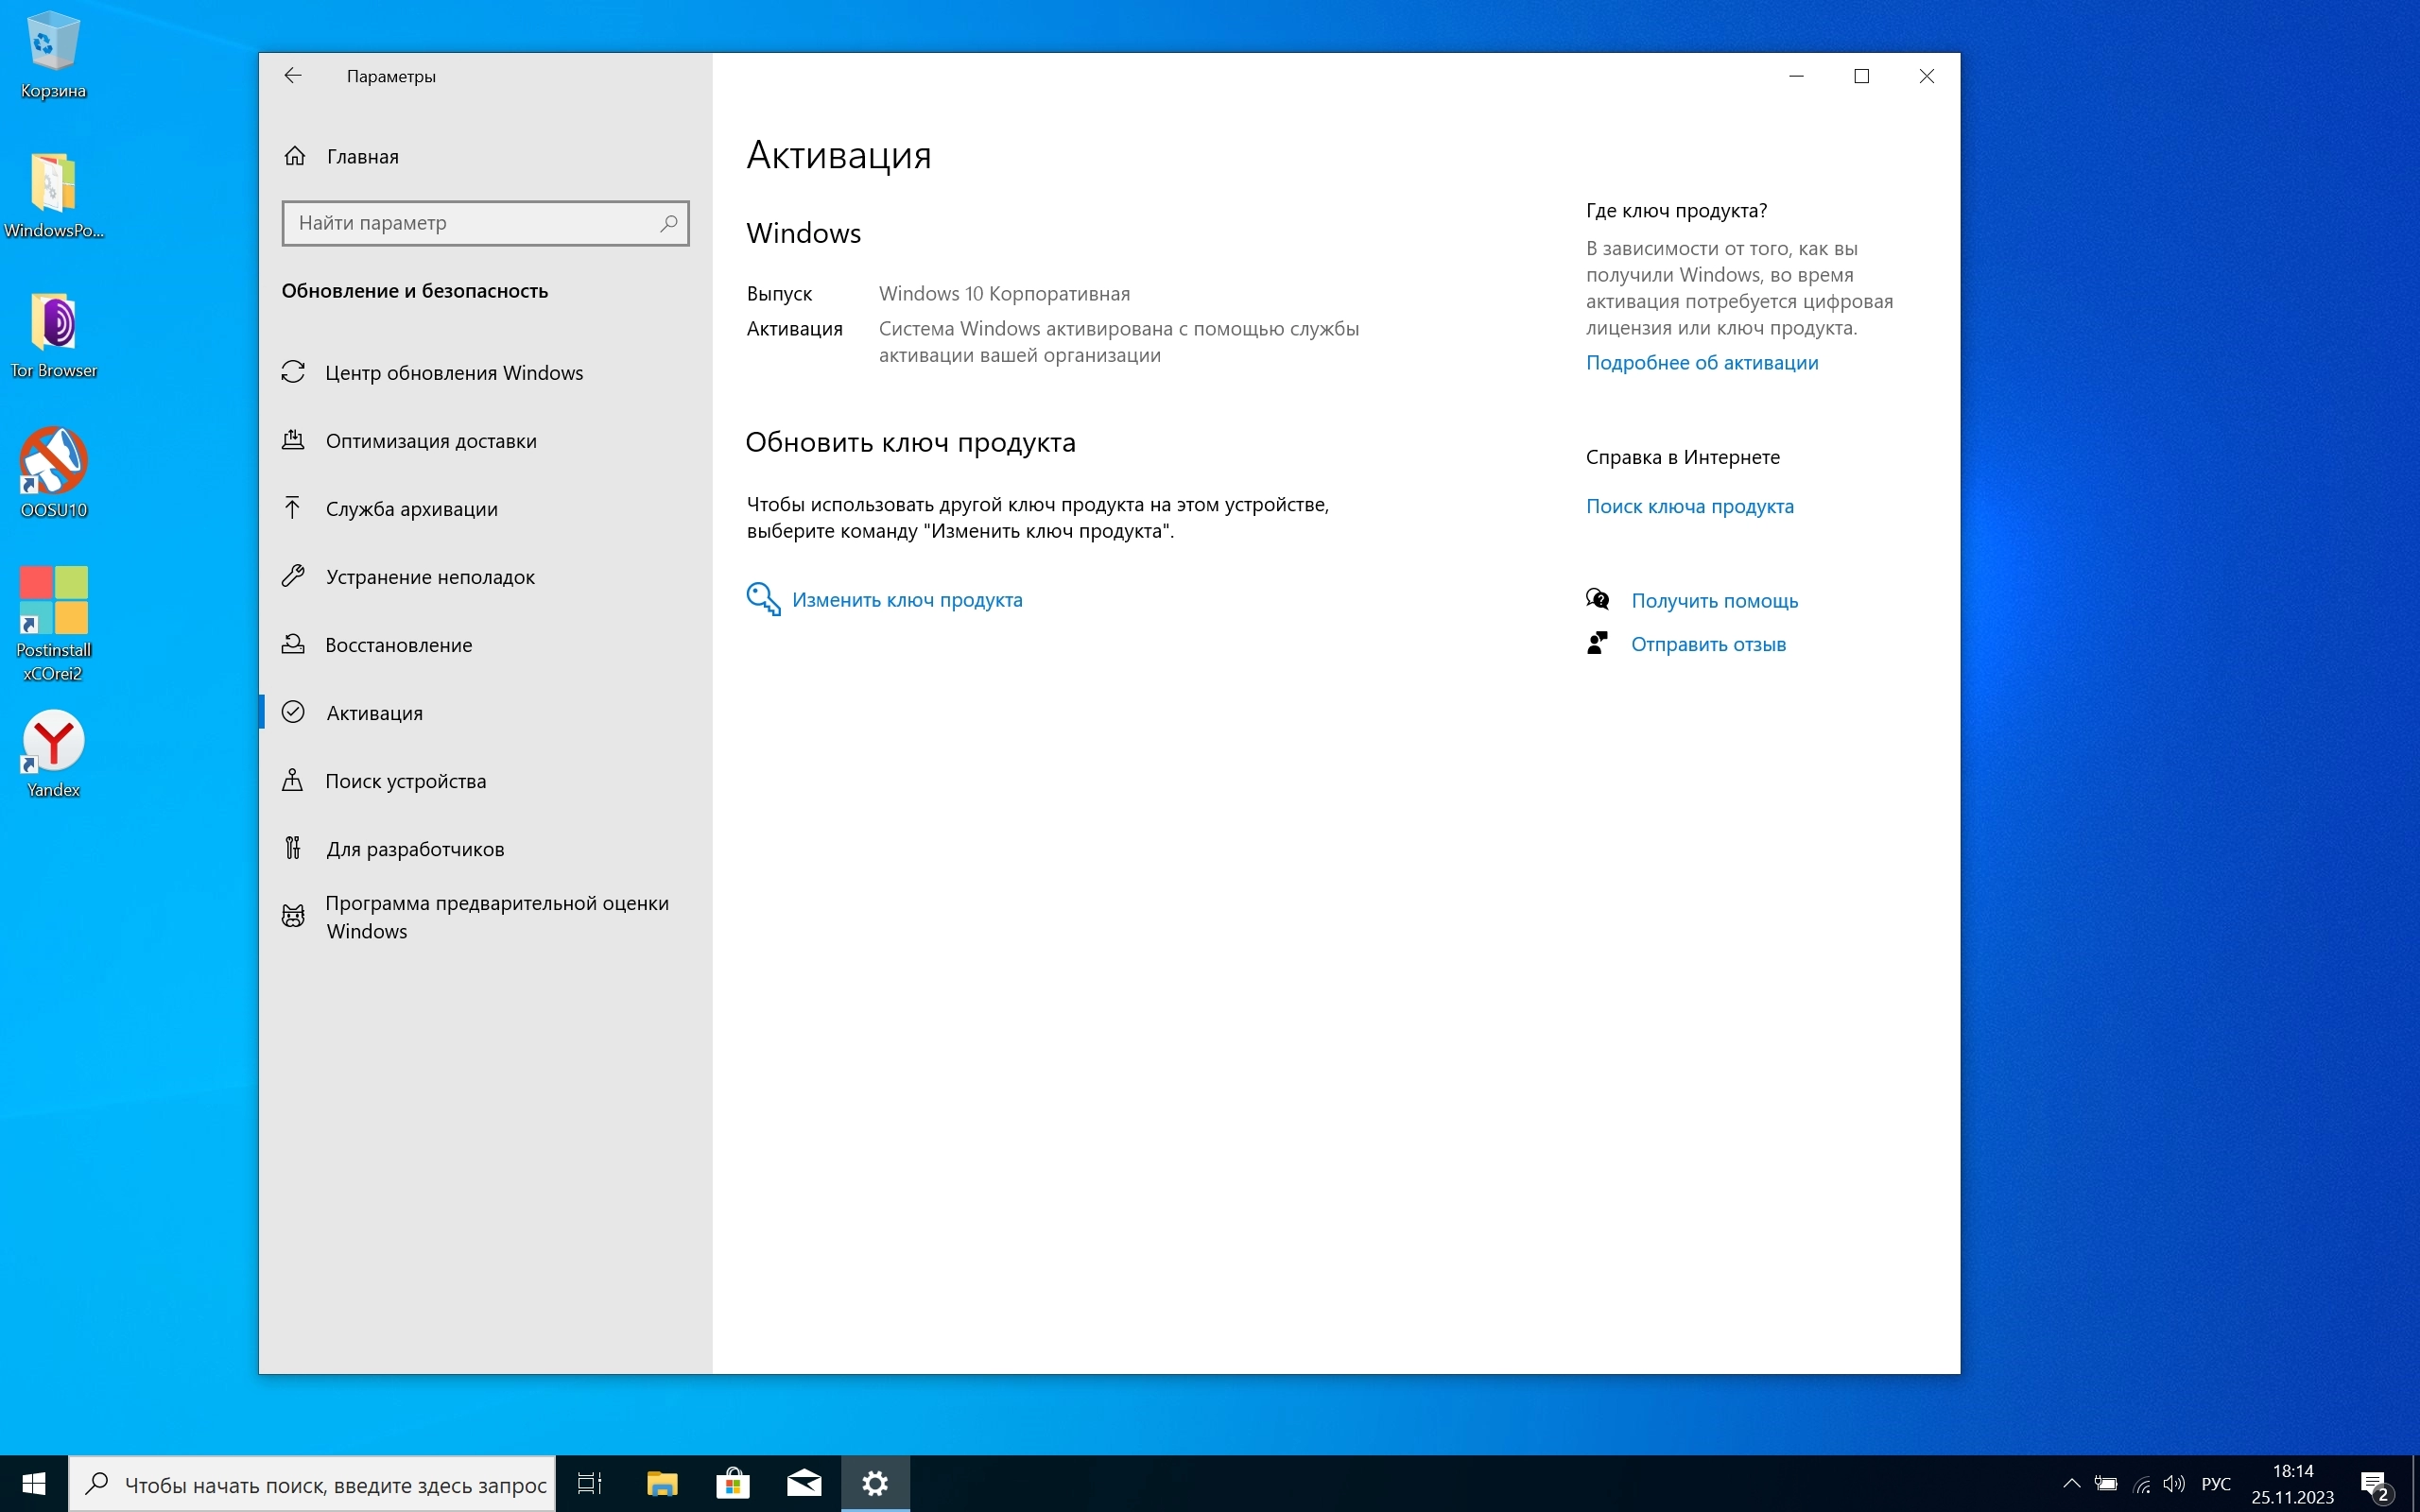2420x1512 pixels.
Task: Click Поиск ключа продукта link
Action: tap(1689, 506)
